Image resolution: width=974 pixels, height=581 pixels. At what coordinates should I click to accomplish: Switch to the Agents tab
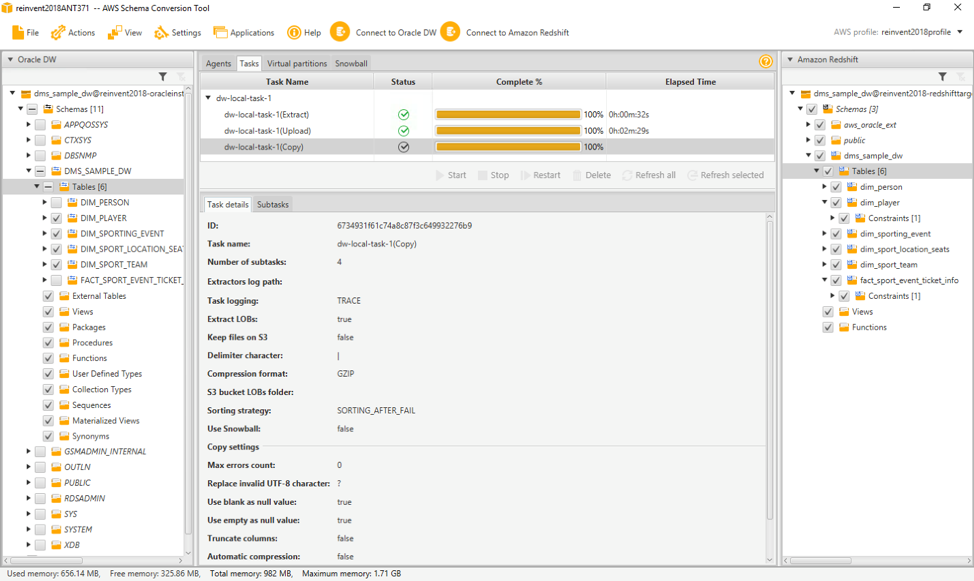(x=218, y=63)
